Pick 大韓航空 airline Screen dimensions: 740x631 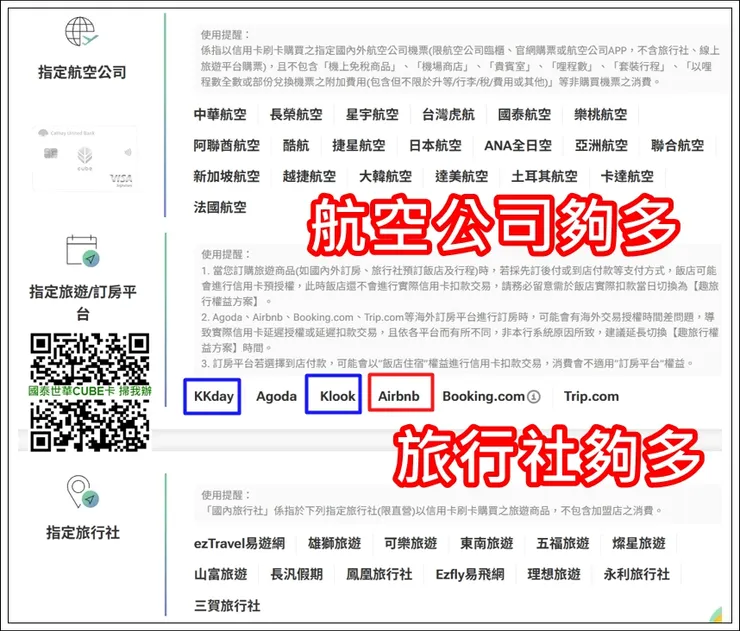pos(386,177)
